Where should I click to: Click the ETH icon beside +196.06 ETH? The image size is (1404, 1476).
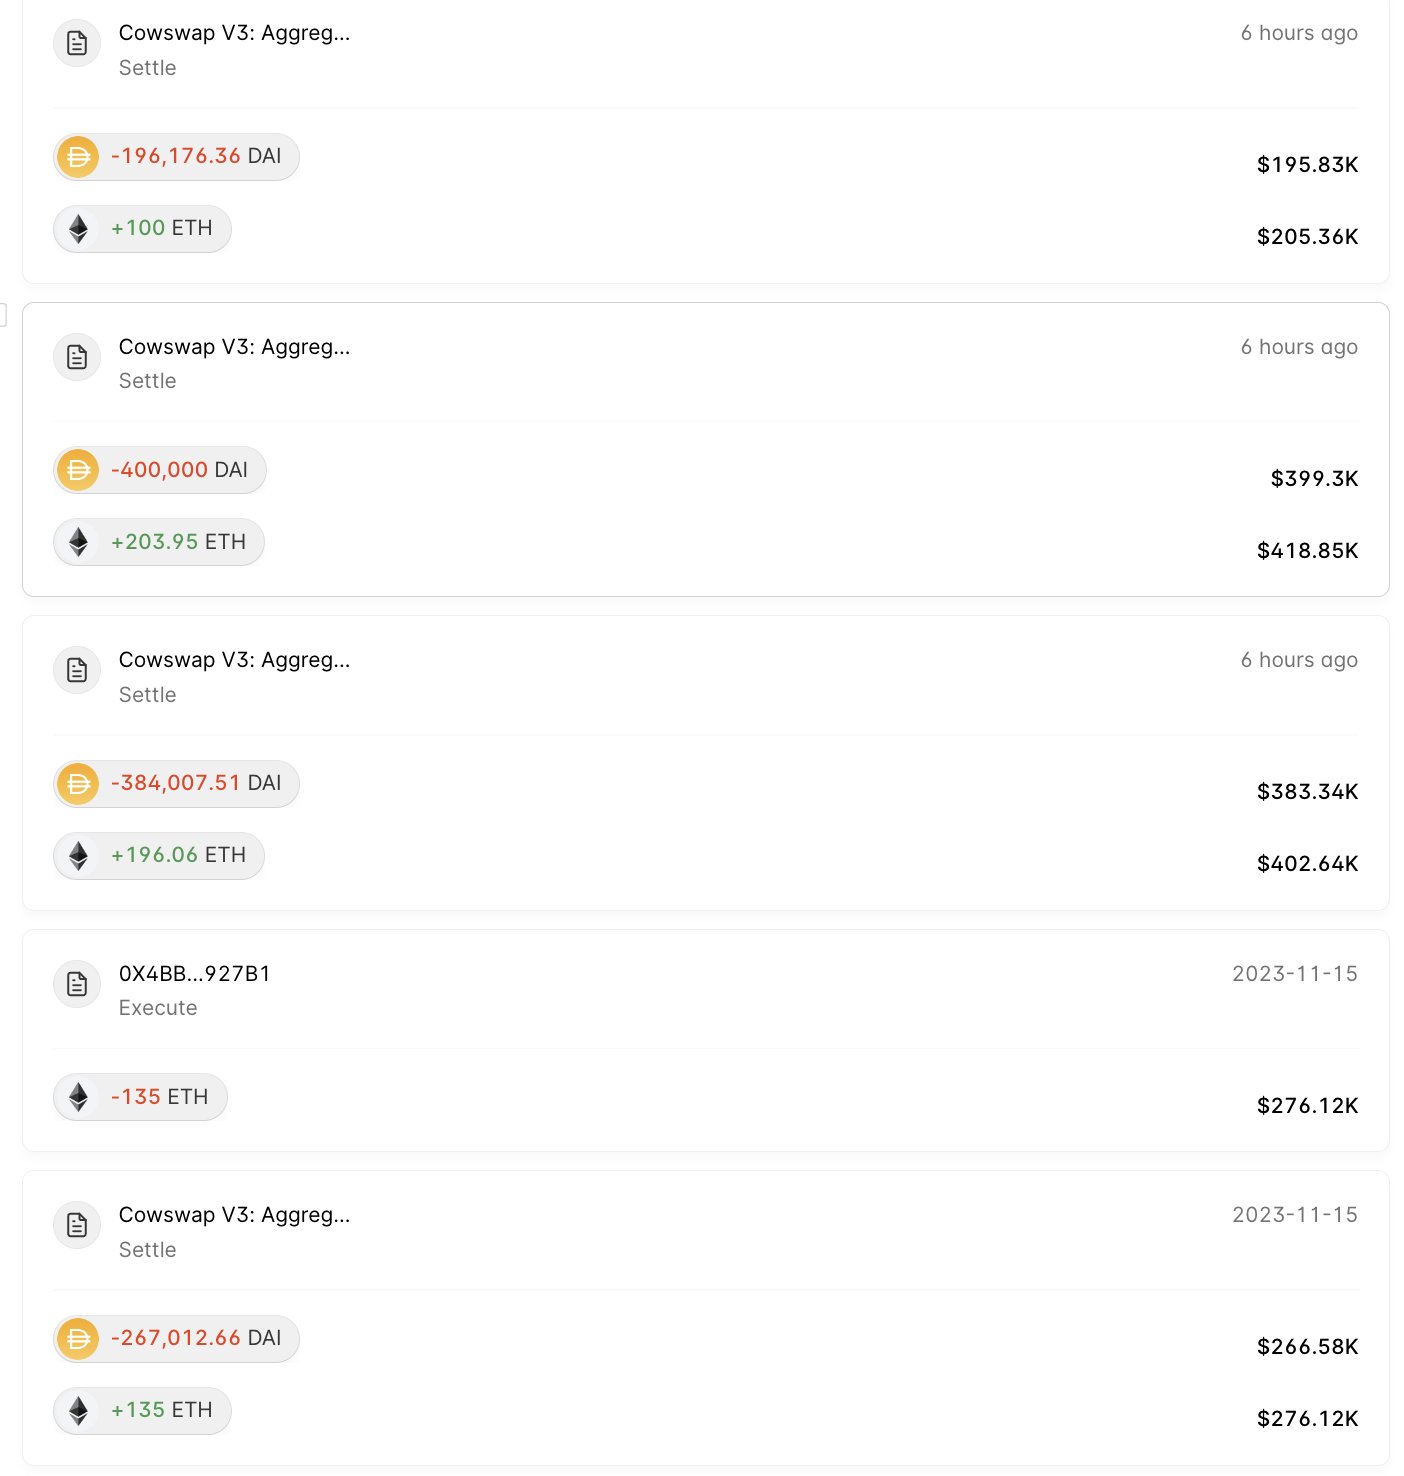[78, 856]
